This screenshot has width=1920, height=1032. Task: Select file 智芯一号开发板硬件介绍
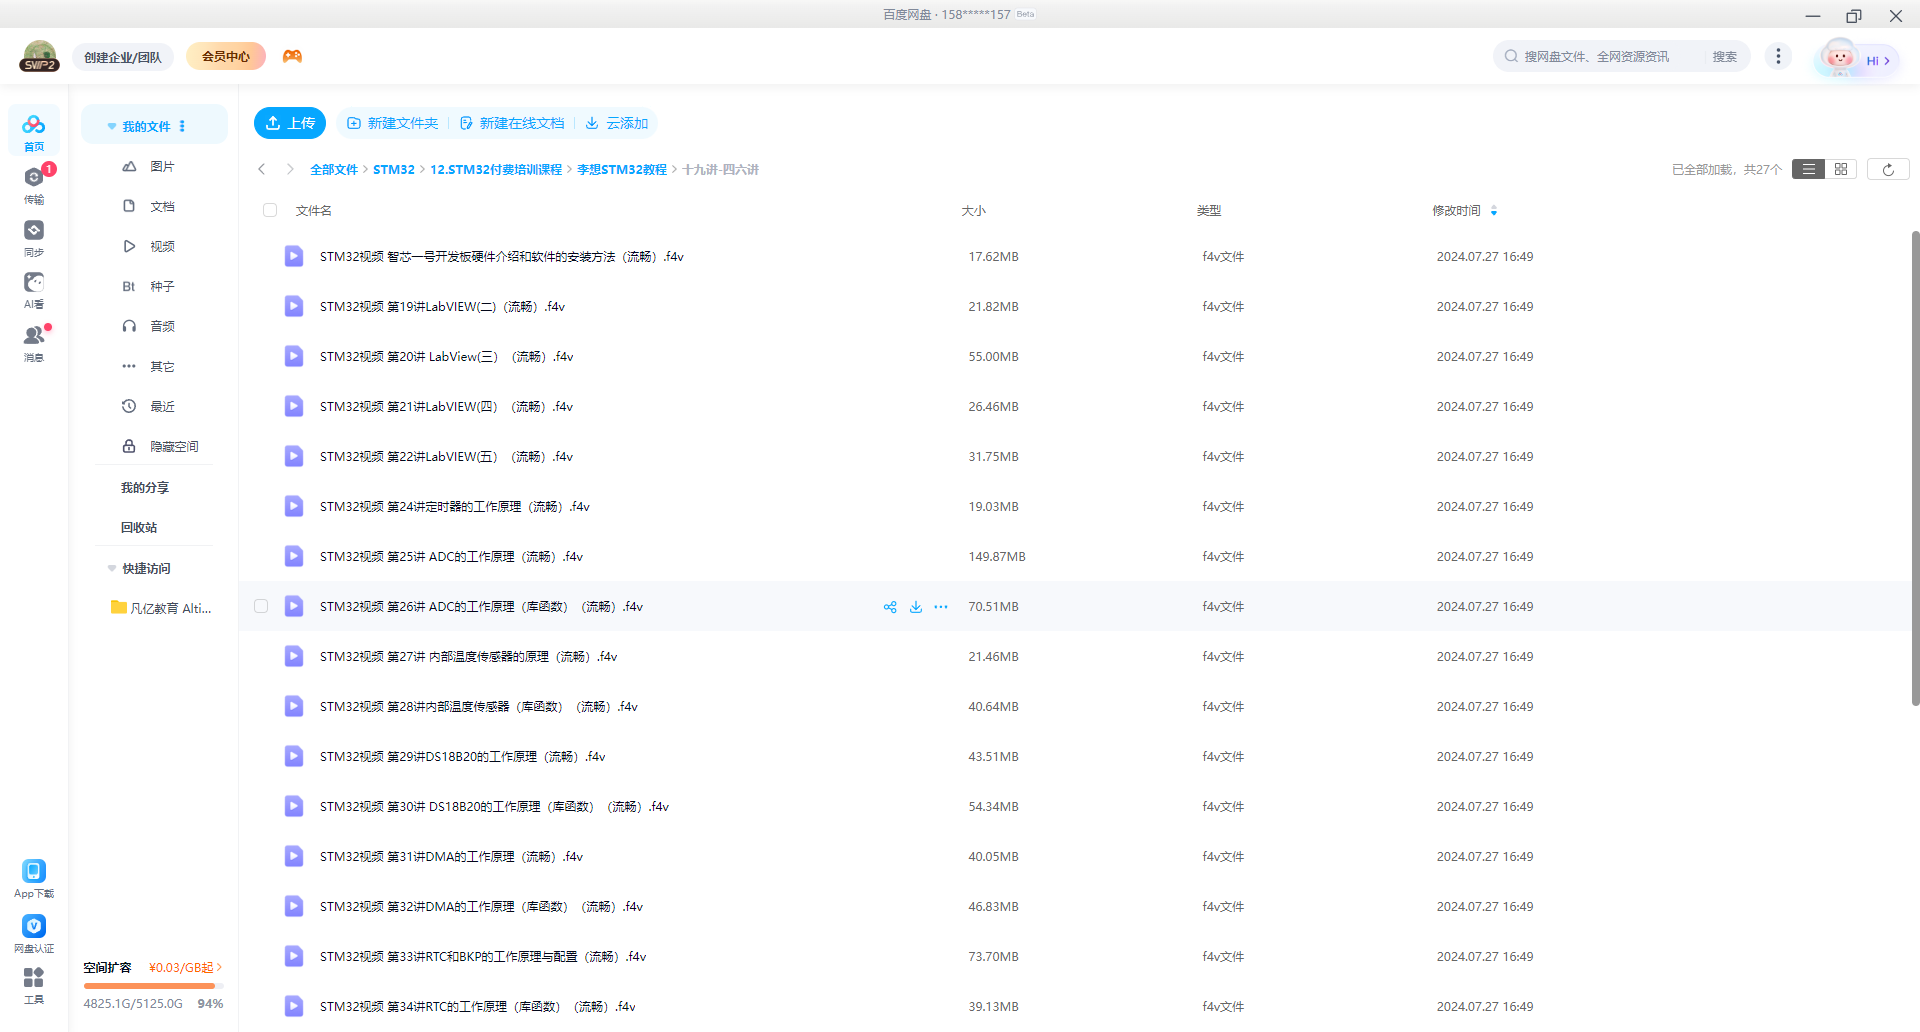(x=502, y=257)
